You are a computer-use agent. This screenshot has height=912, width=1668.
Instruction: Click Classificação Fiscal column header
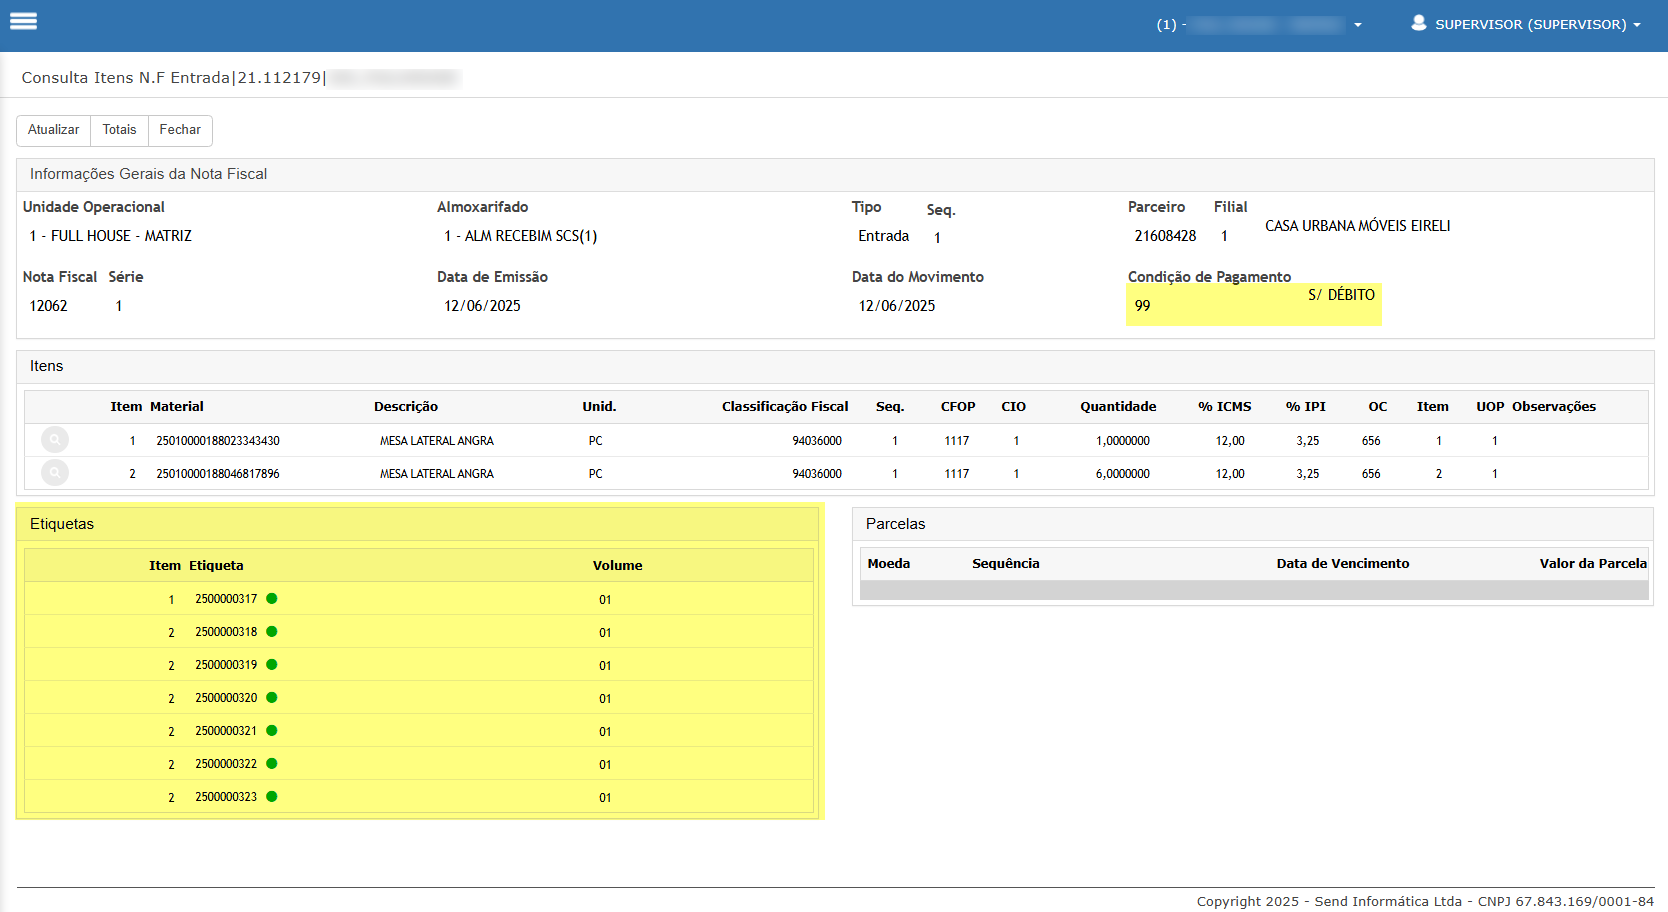coord(785,407)
